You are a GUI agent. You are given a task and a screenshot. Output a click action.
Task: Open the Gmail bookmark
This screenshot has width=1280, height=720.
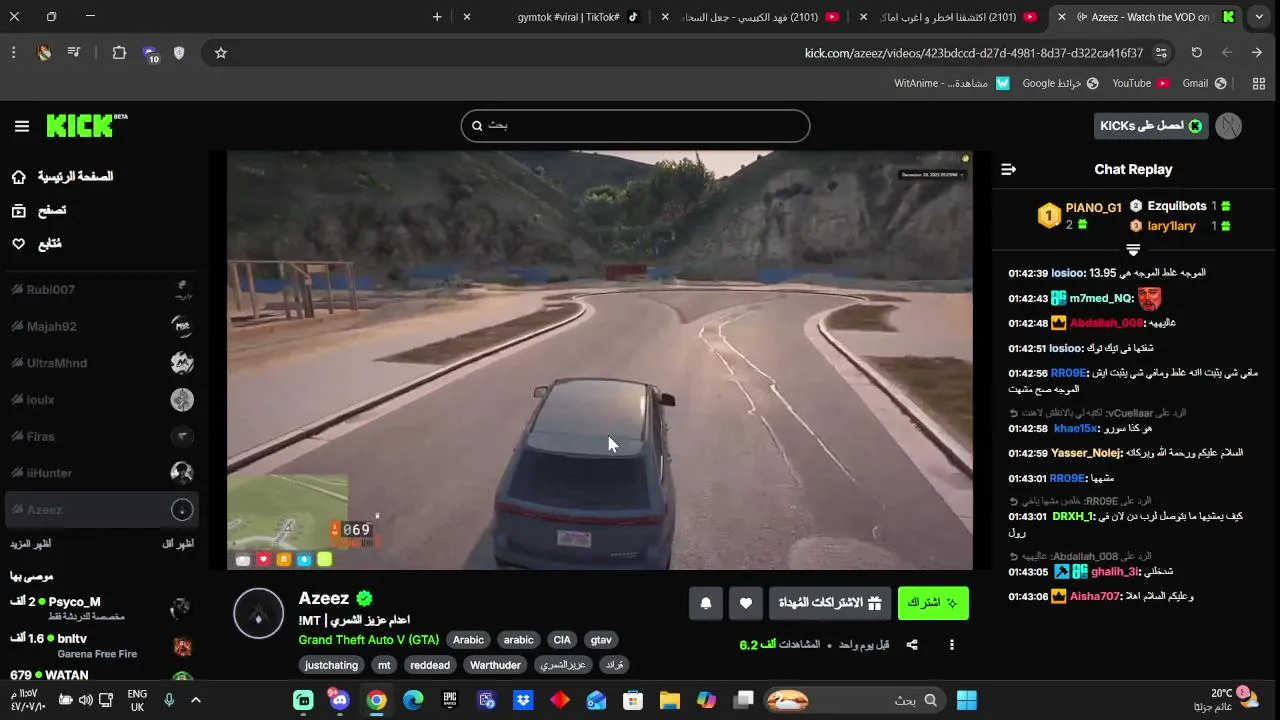point(1206,84)
